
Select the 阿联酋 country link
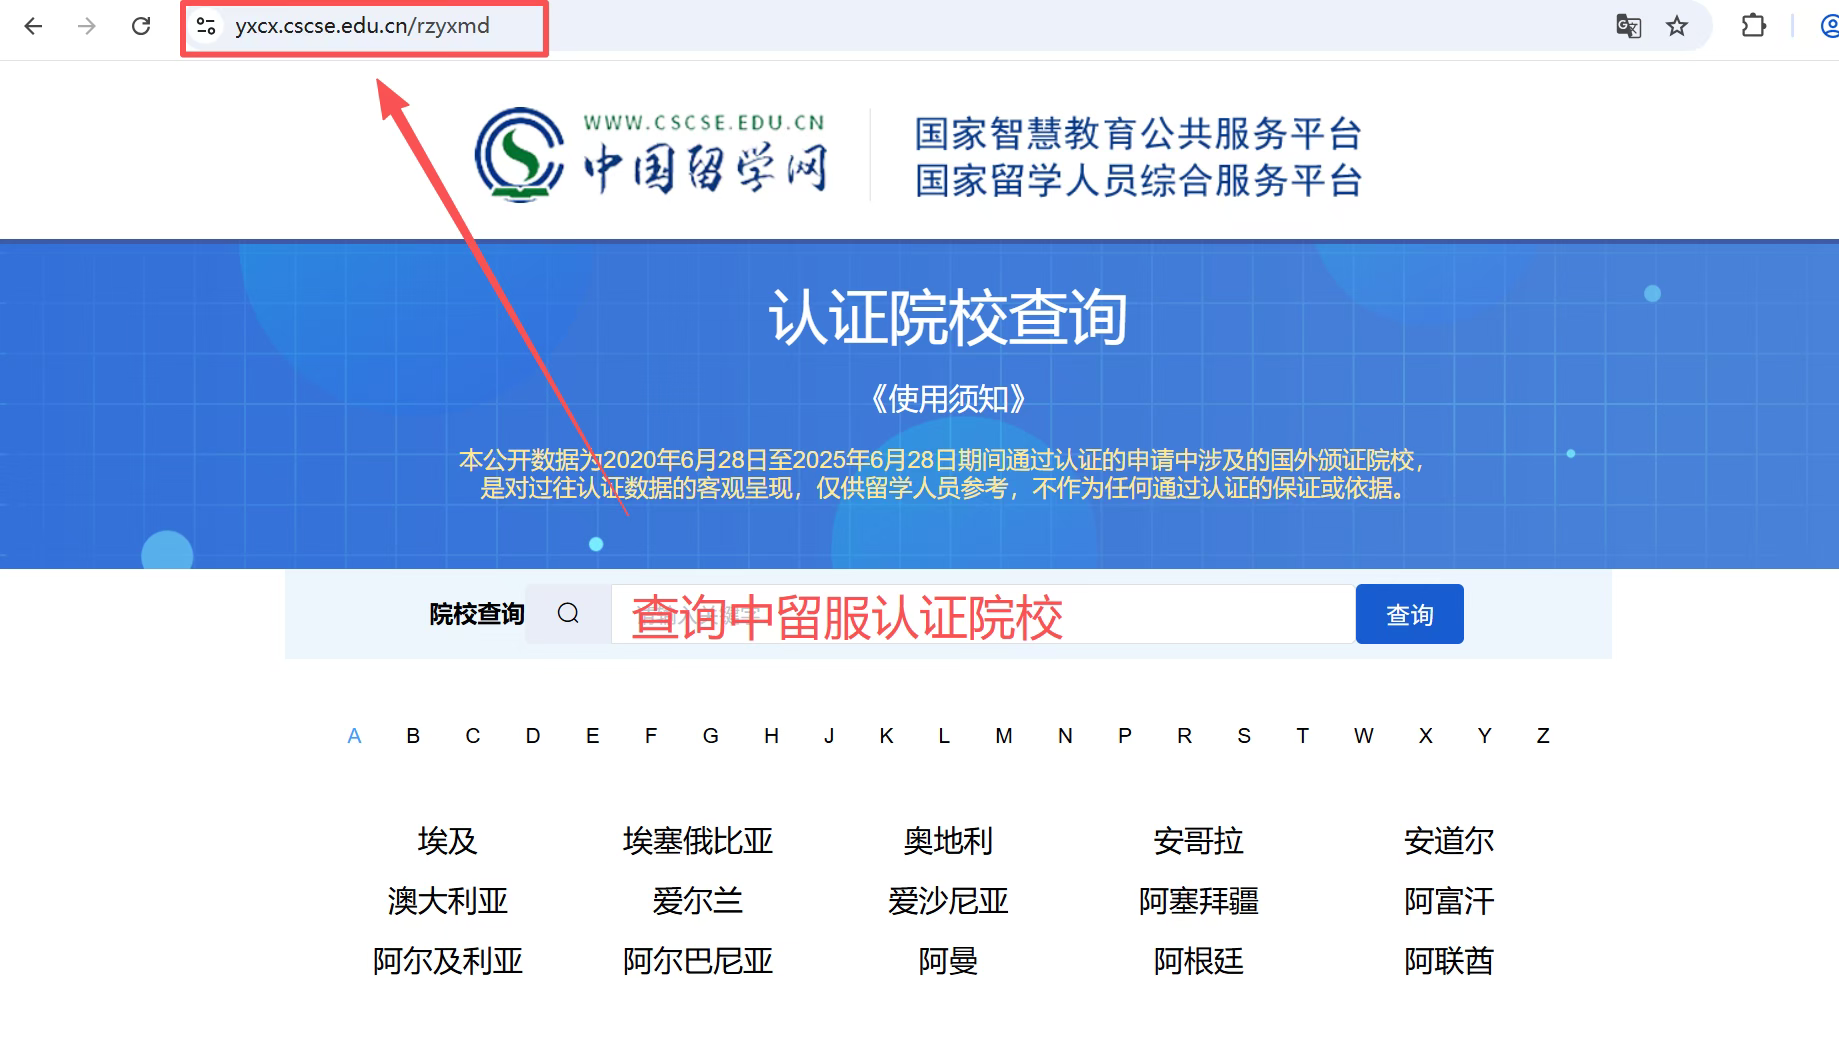[x=1448, y=961]
